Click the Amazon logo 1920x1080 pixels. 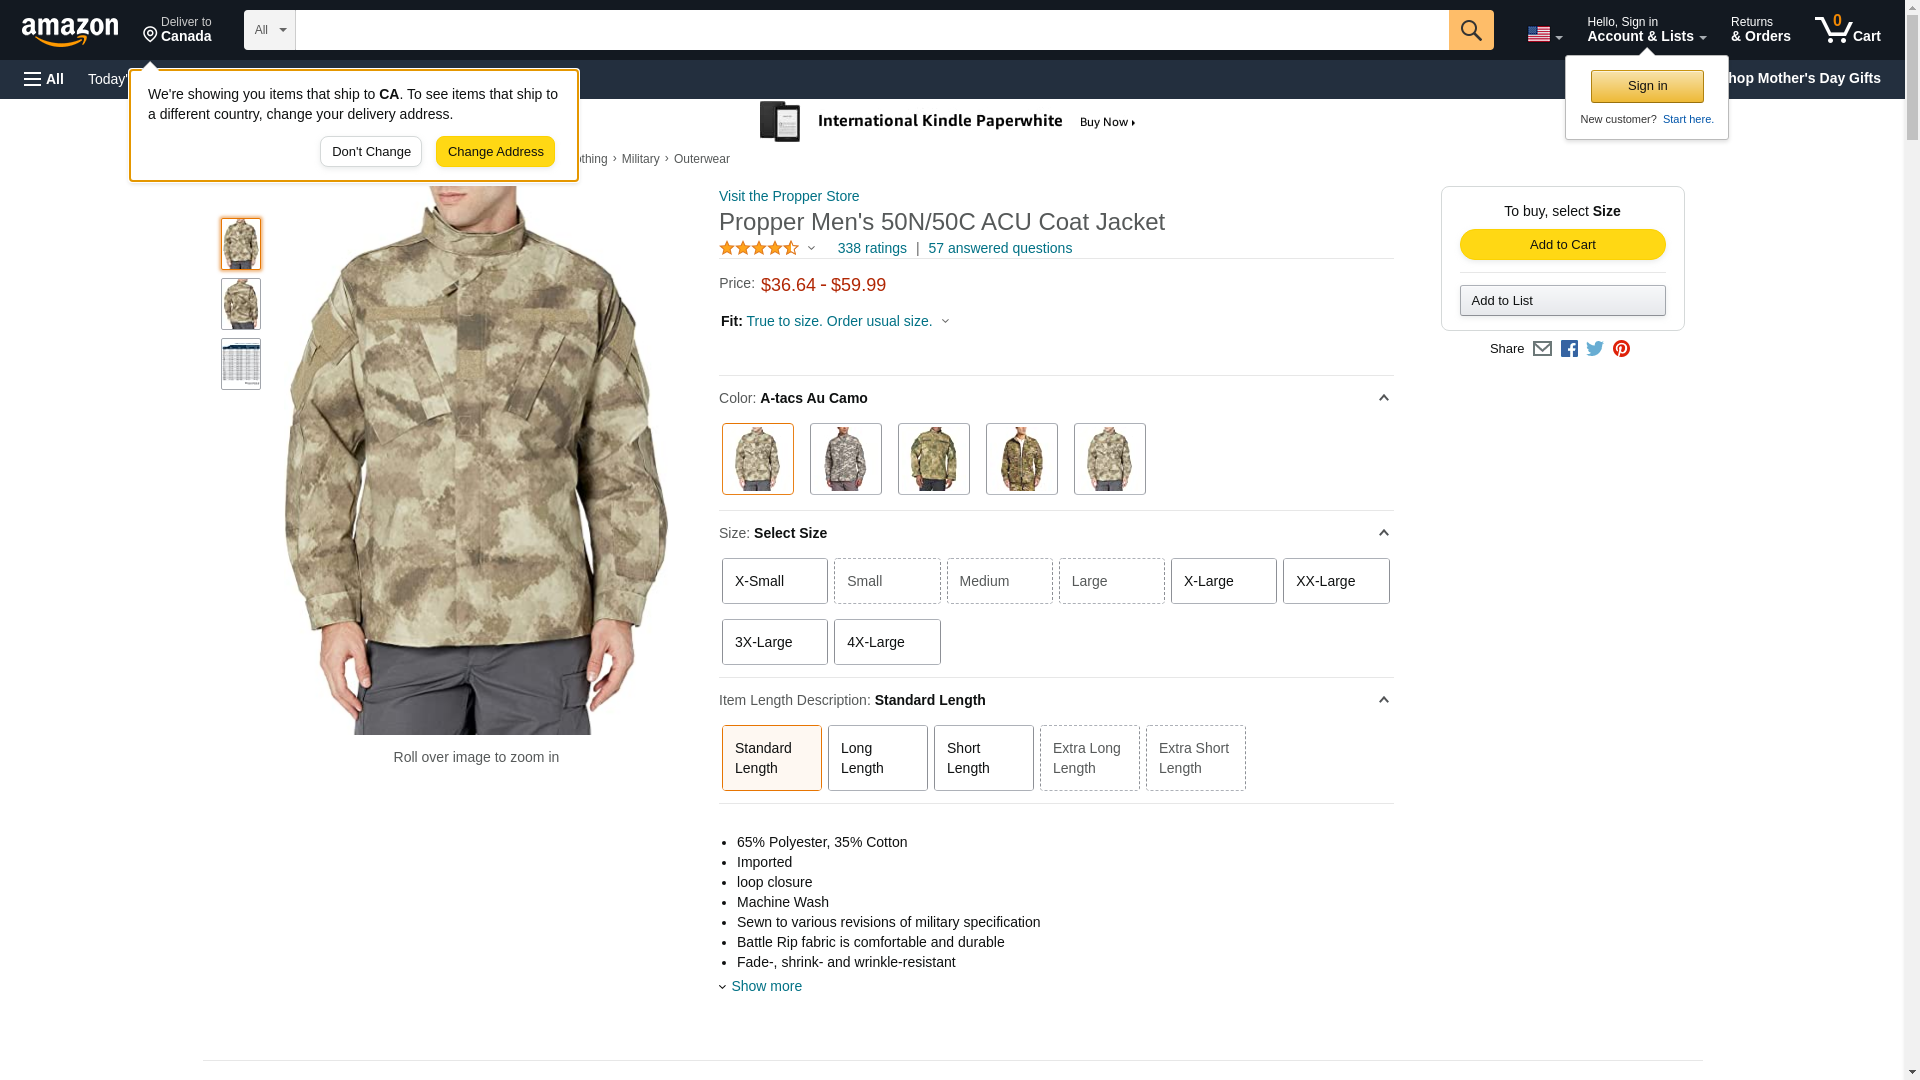[70, 32]
